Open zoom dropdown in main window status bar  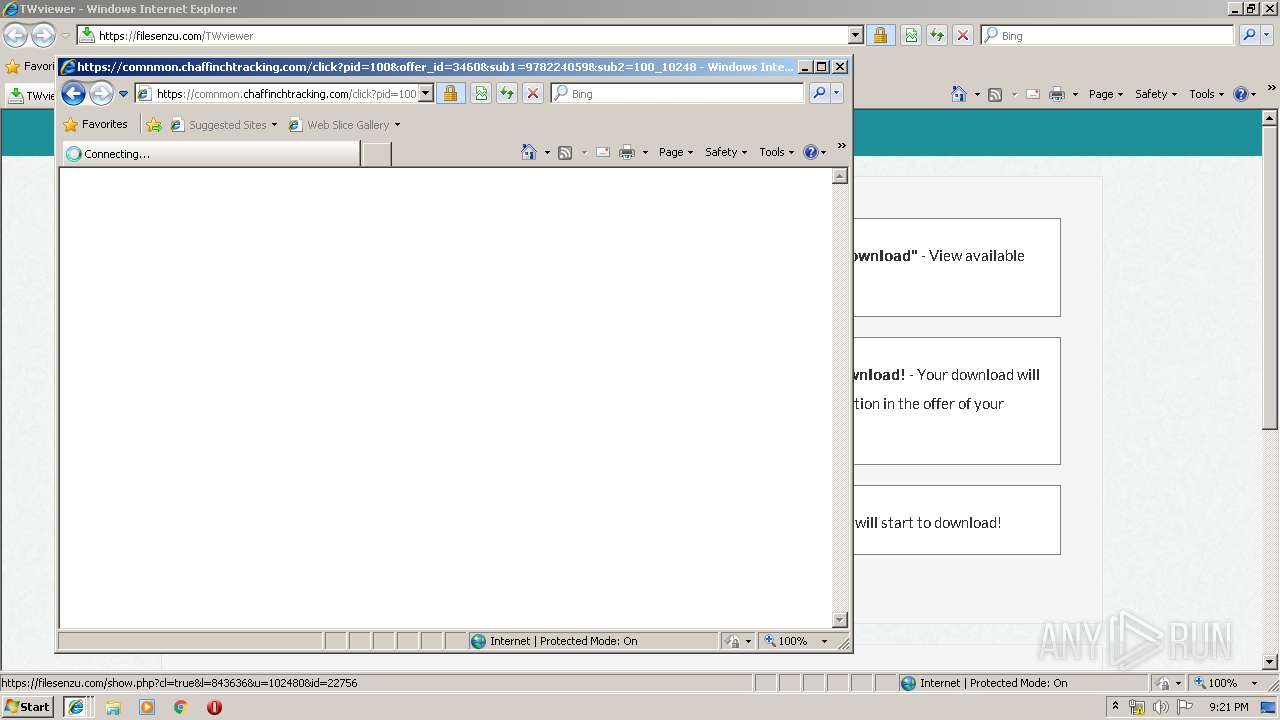(1254, 683)
